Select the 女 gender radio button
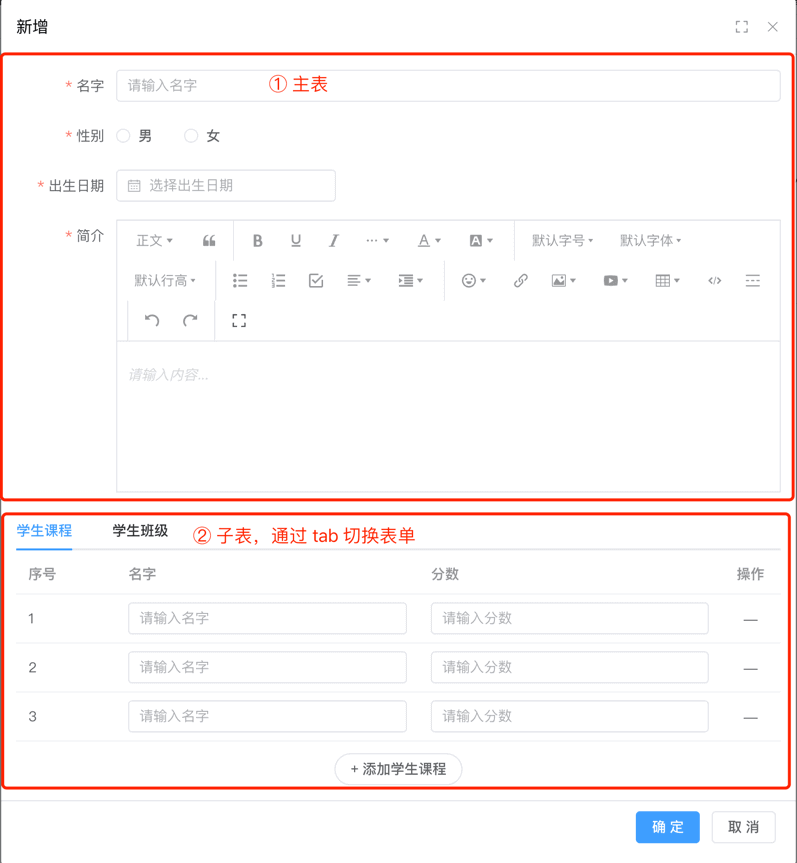The height and width of the screenshot is (863, 797). [191, 136]
